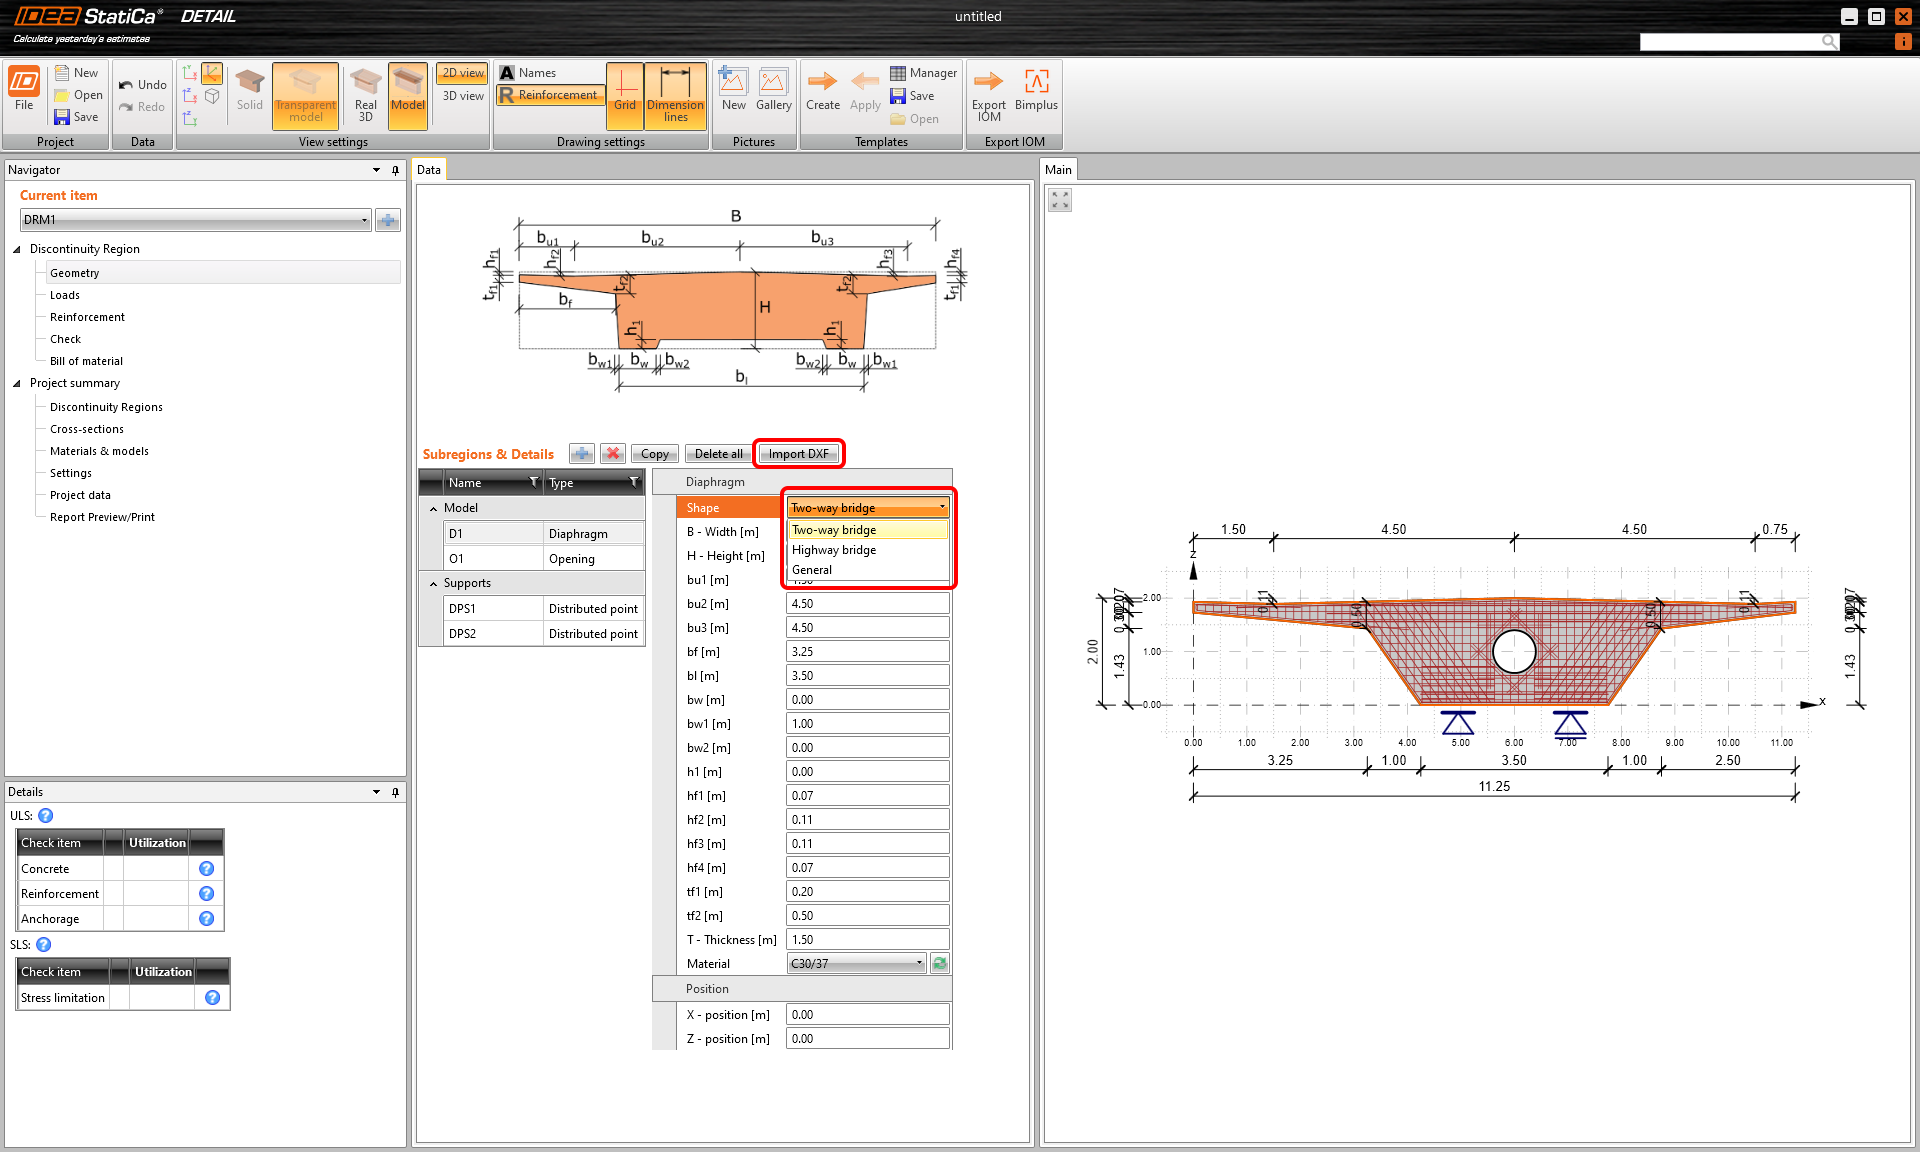Click the T - Thickness input field

click(x=866, y=940)
